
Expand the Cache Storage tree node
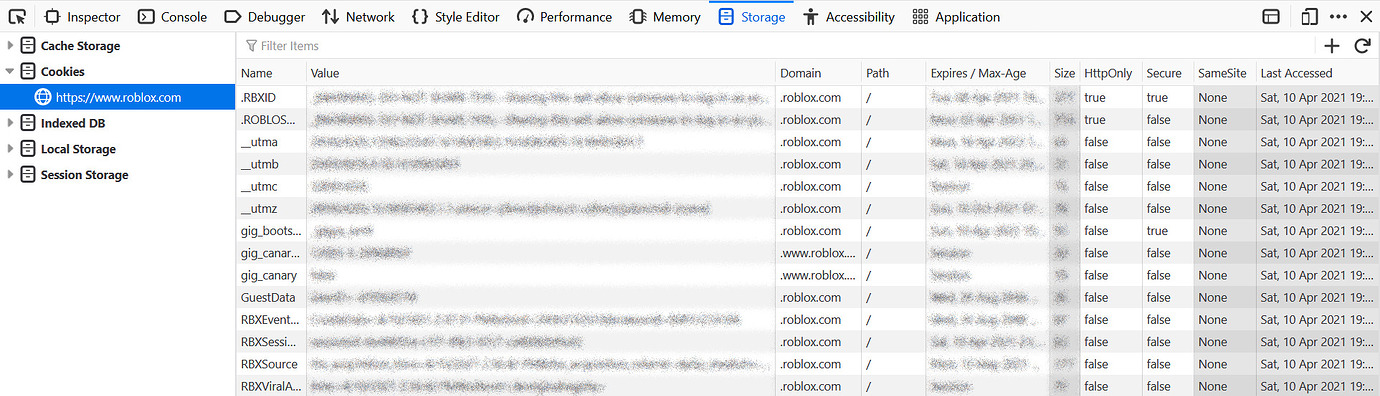click(10, 46)
